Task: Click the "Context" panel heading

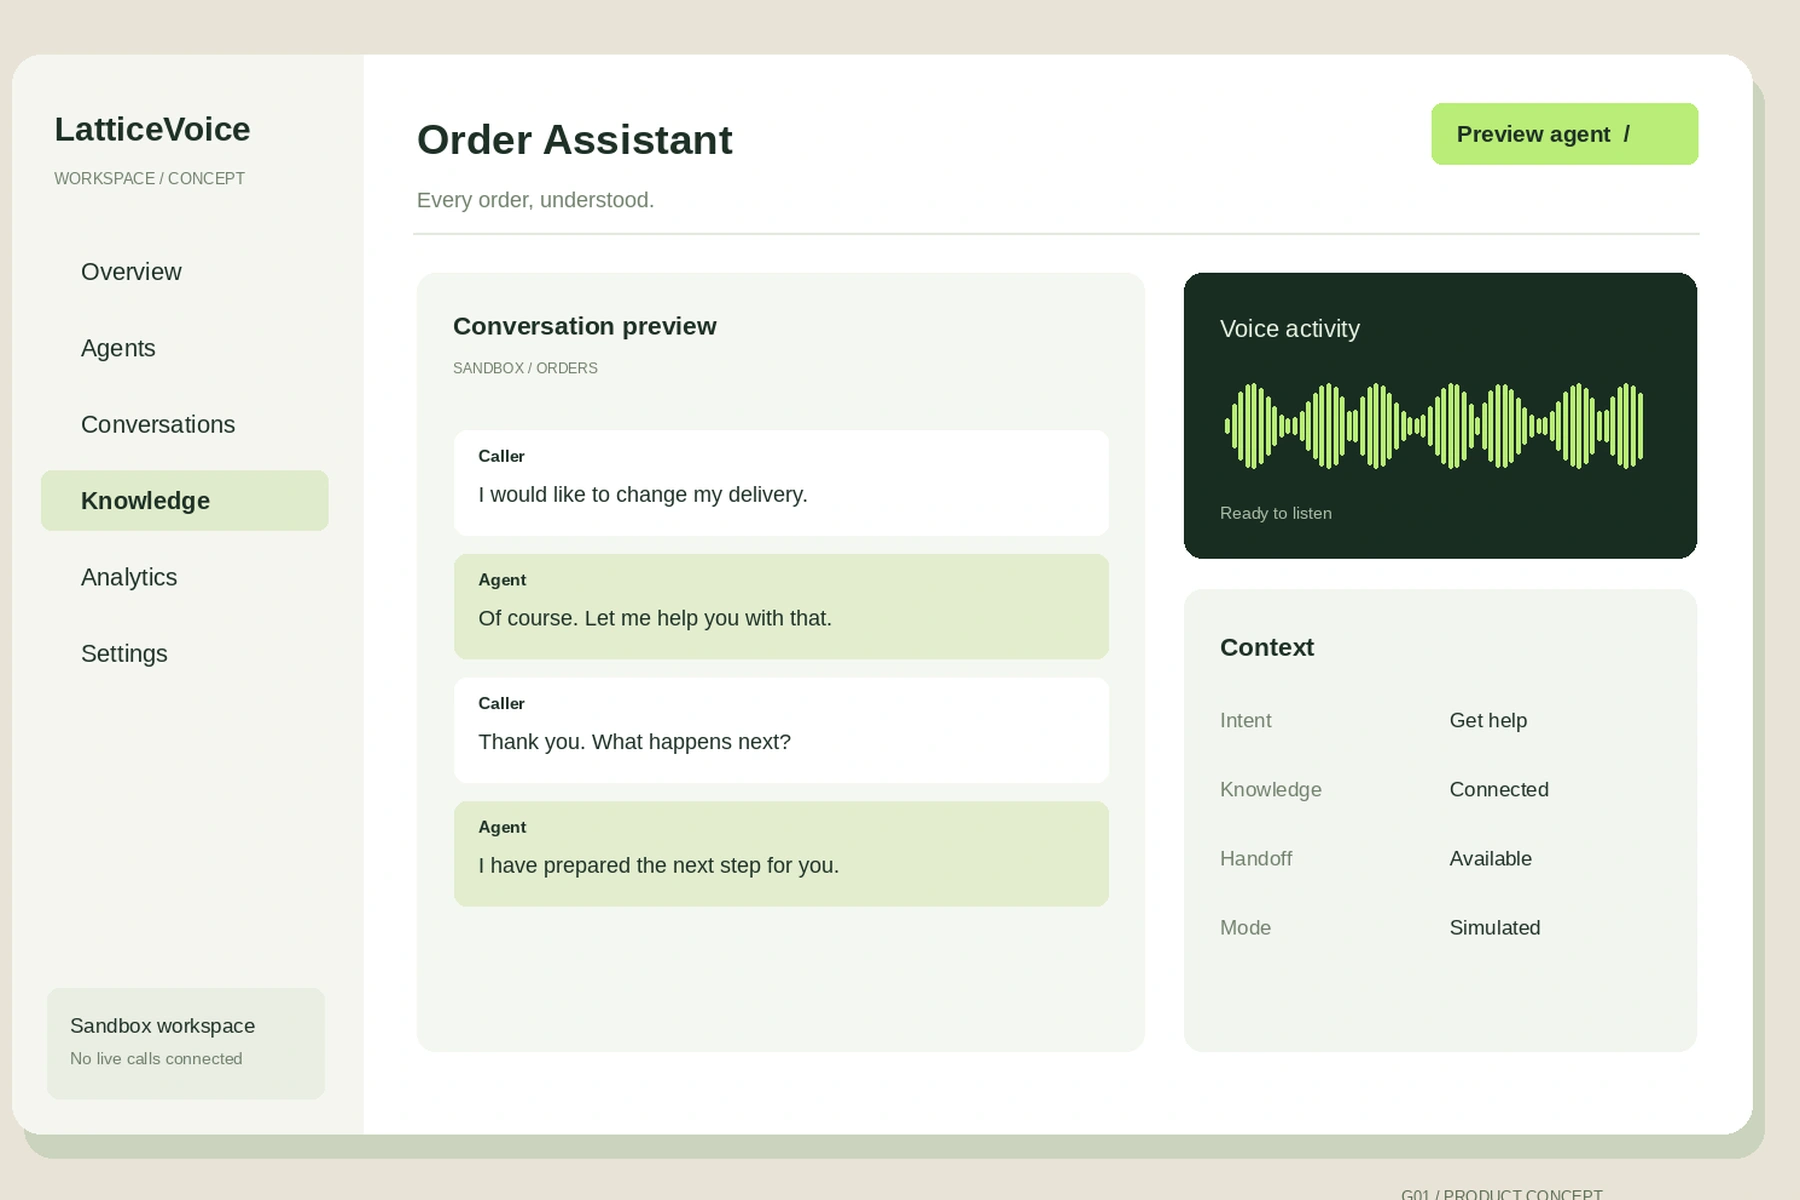Action: (x=1267, y=647)
